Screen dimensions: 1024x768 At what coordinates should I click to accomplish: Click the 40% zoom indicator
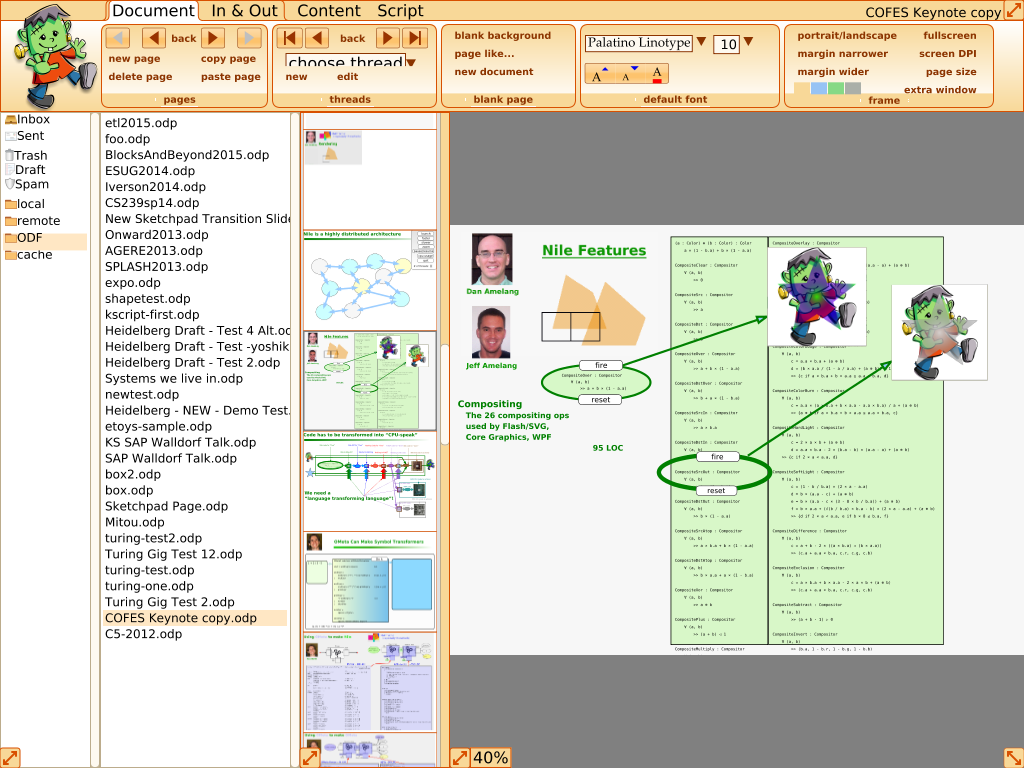coord(490,758)
